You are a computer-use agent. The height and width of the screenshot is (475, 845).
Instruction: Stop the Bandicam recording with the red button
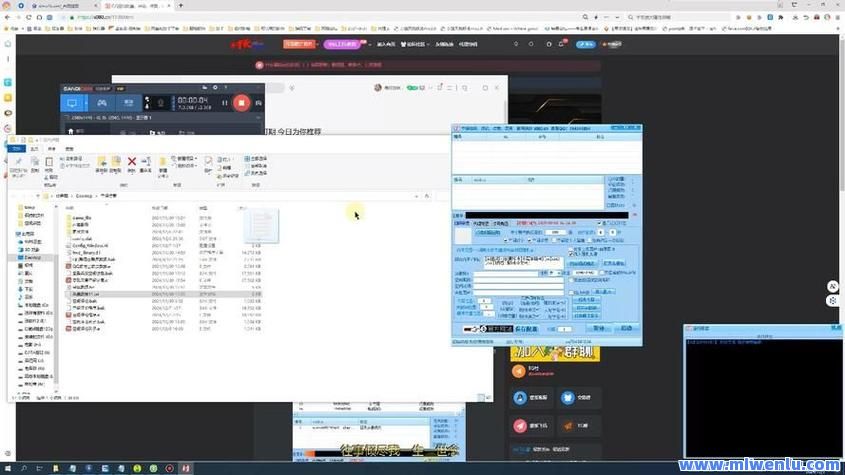pyautogui.click(x=241, y=102)
